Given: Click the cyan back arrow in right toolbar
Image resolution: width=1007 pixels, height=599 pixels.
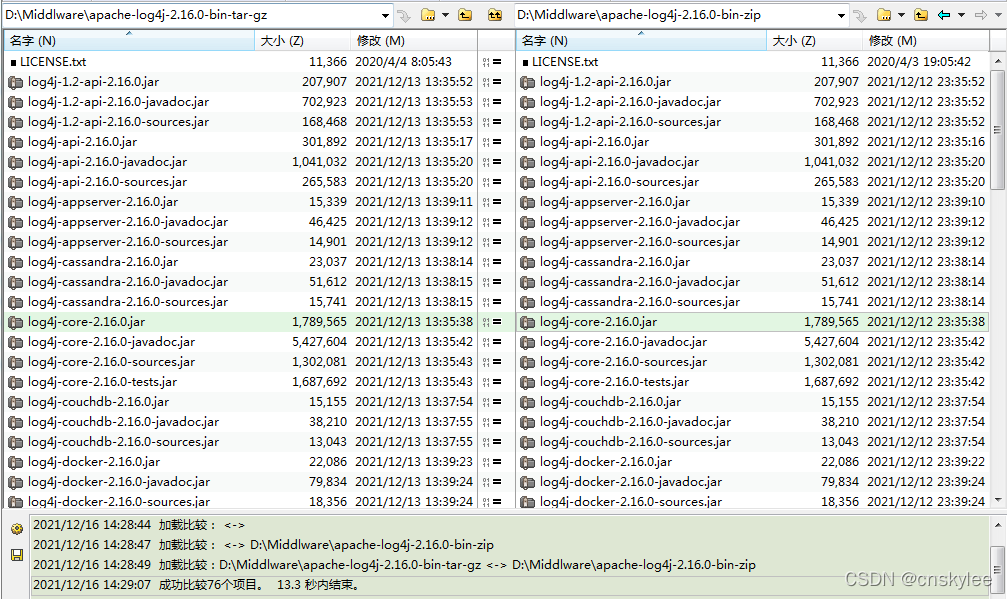Looking at the screenshot, I should pos(944,15).
